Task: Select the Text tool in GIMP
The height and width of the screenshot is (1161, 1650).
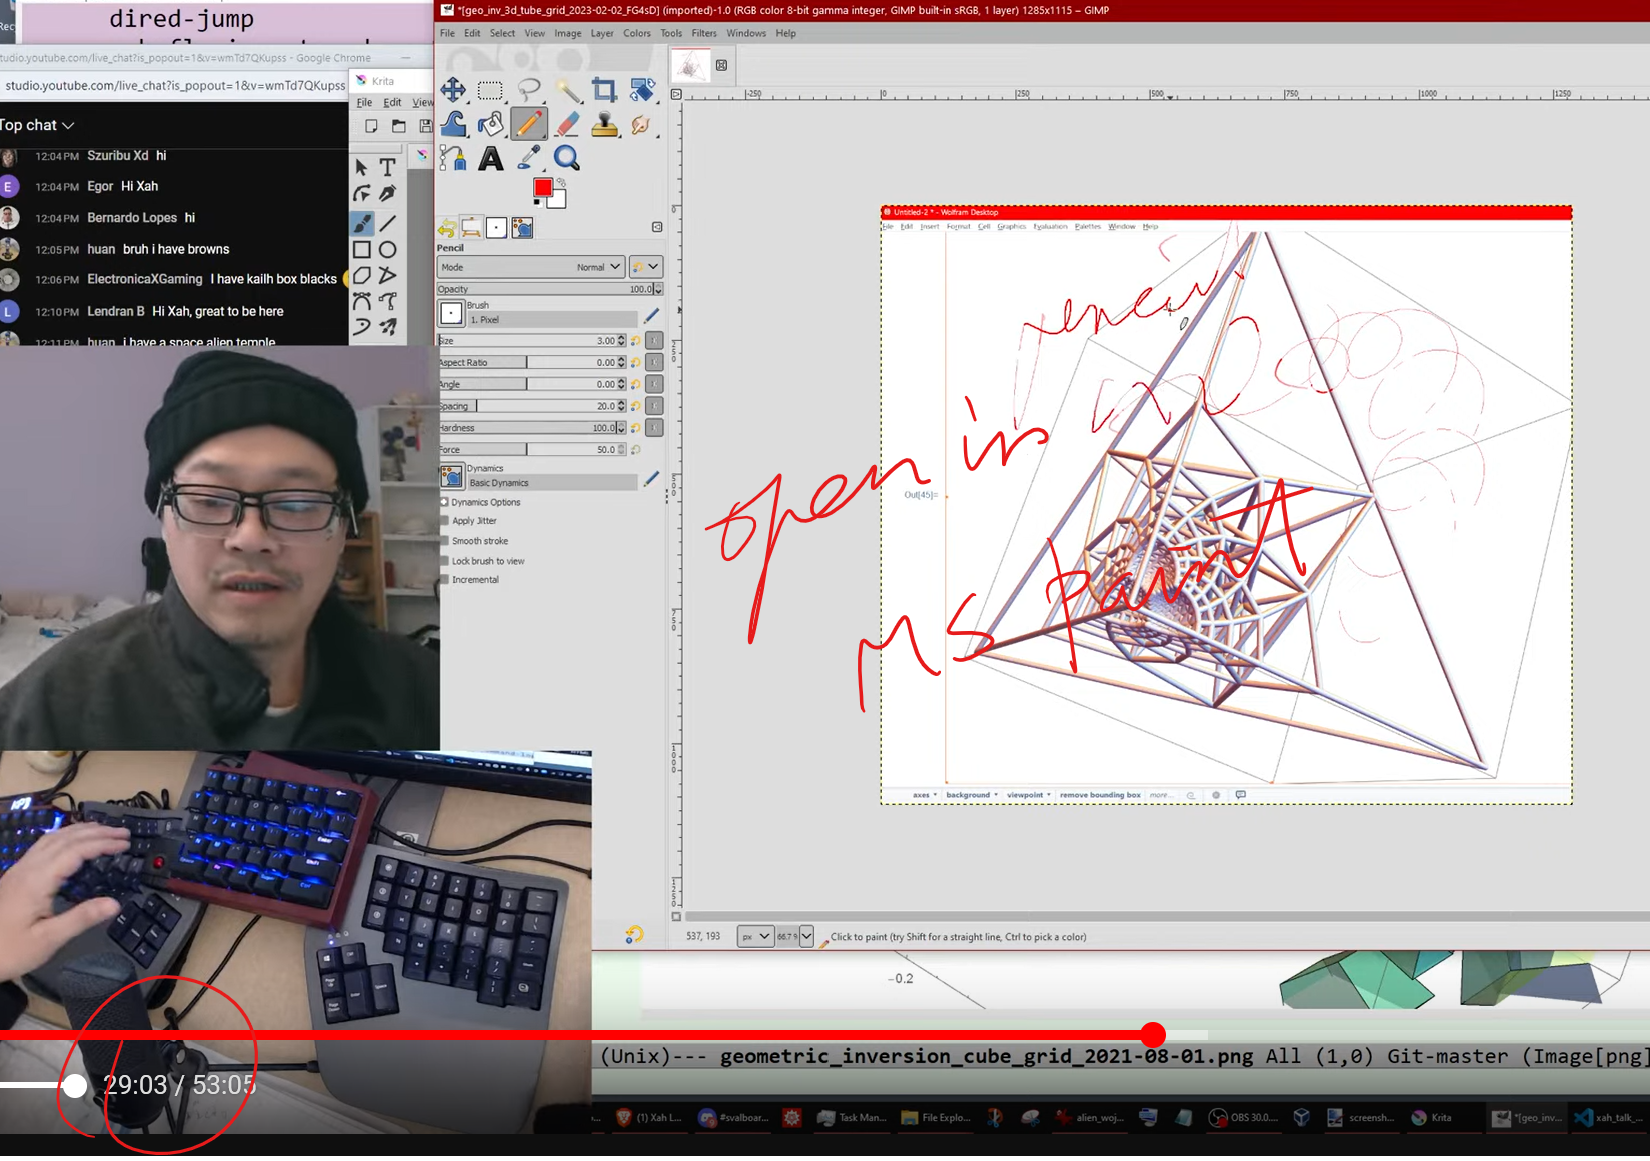Action: click(x=490, y=158)
